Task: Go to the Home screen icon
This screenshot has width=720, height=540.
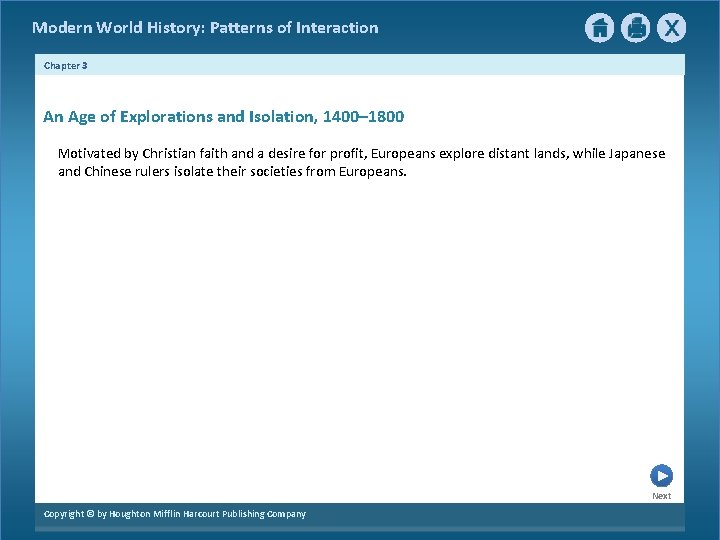Action: click(x=599, y=28)
